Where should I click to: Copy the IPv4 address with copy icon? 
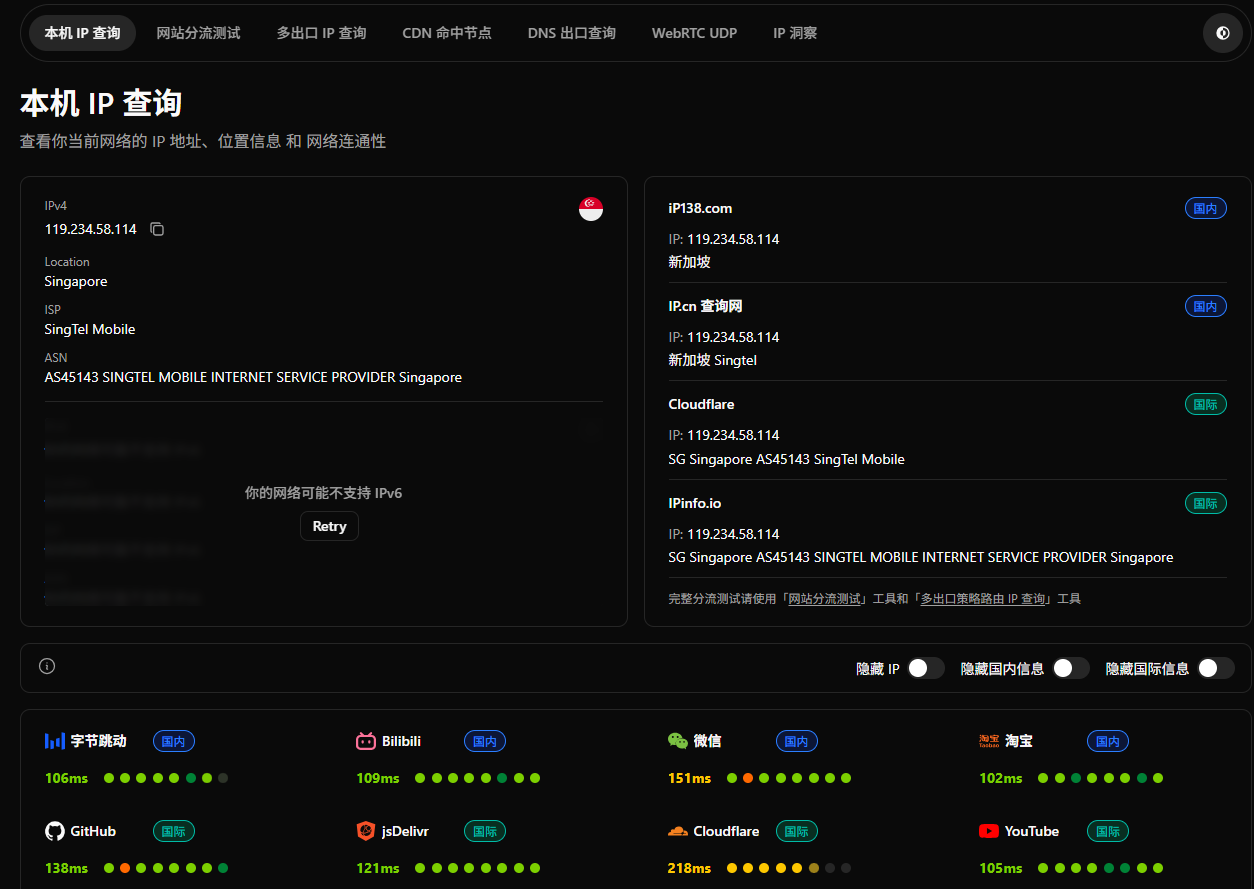click(x=157, y=229)
